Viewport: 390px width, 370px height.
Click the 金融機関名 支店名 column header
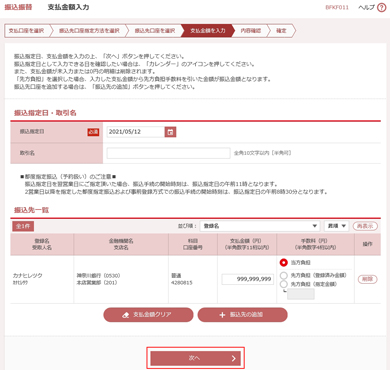point(121,244)
